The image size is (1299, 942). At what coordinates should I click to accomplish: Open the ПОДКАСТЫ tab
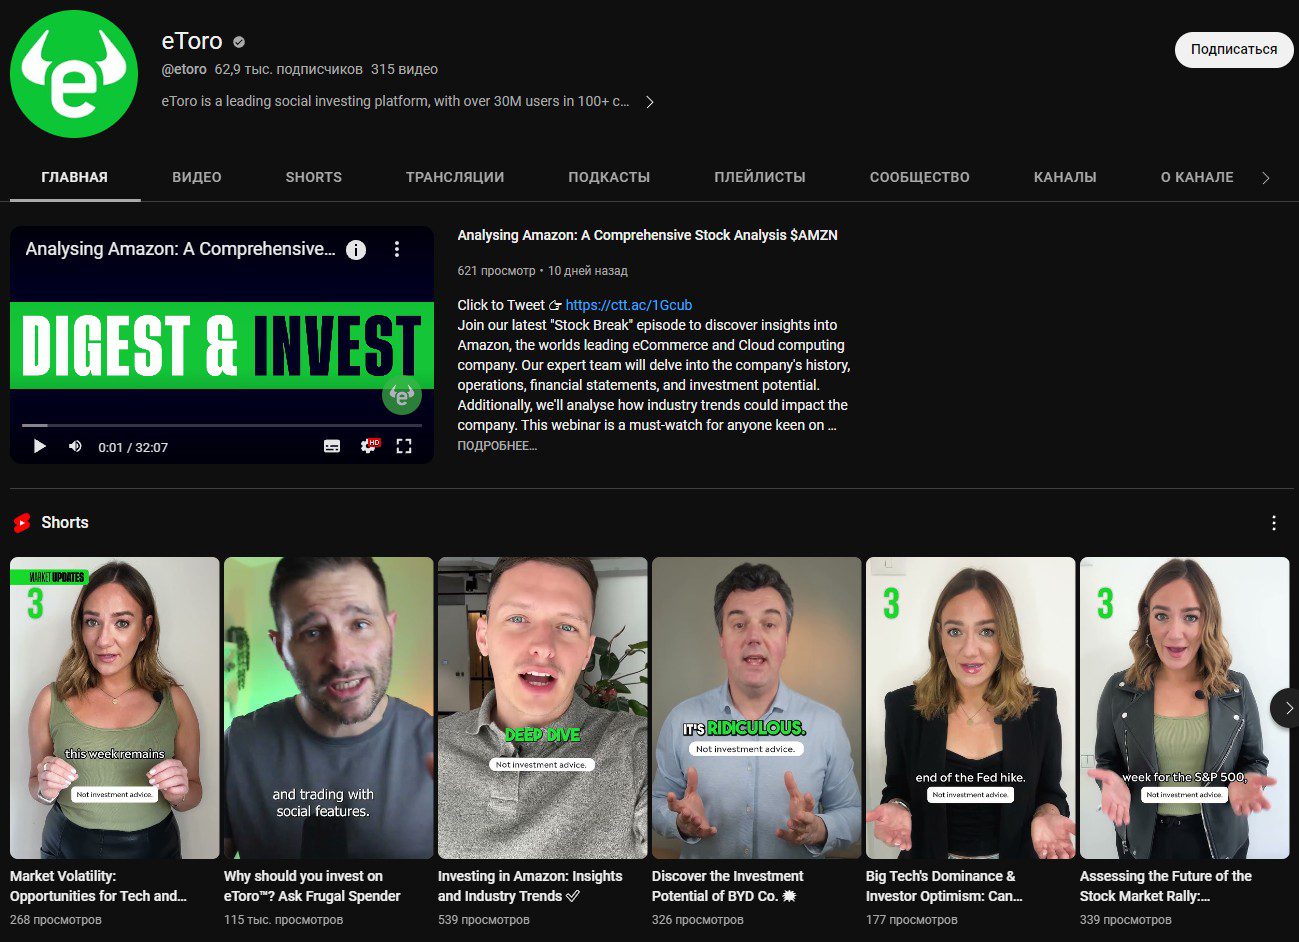(609, 177)
